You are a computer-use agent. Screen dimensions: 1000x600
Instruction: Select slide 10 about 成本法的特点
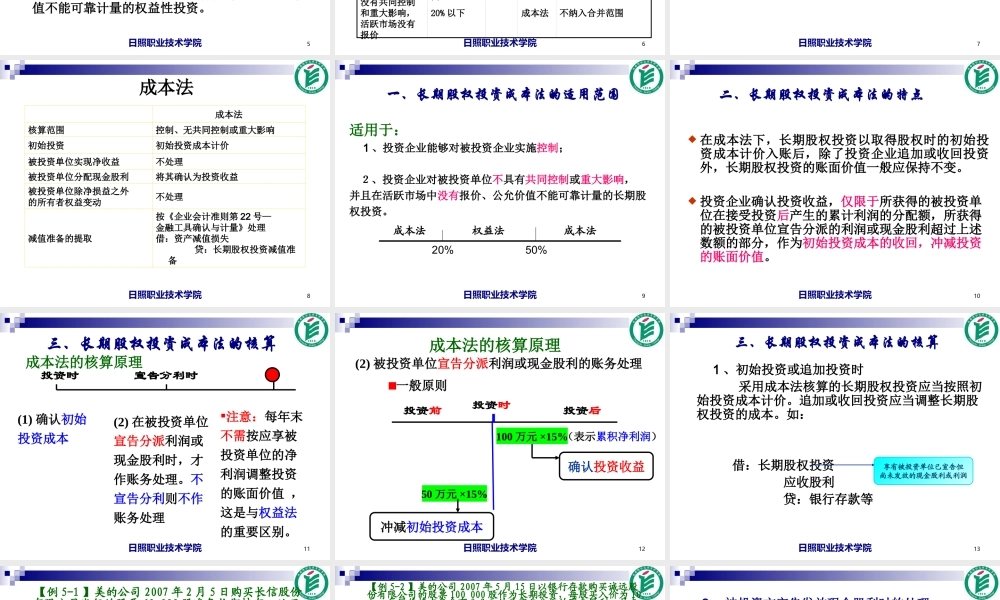pos(835,184)
